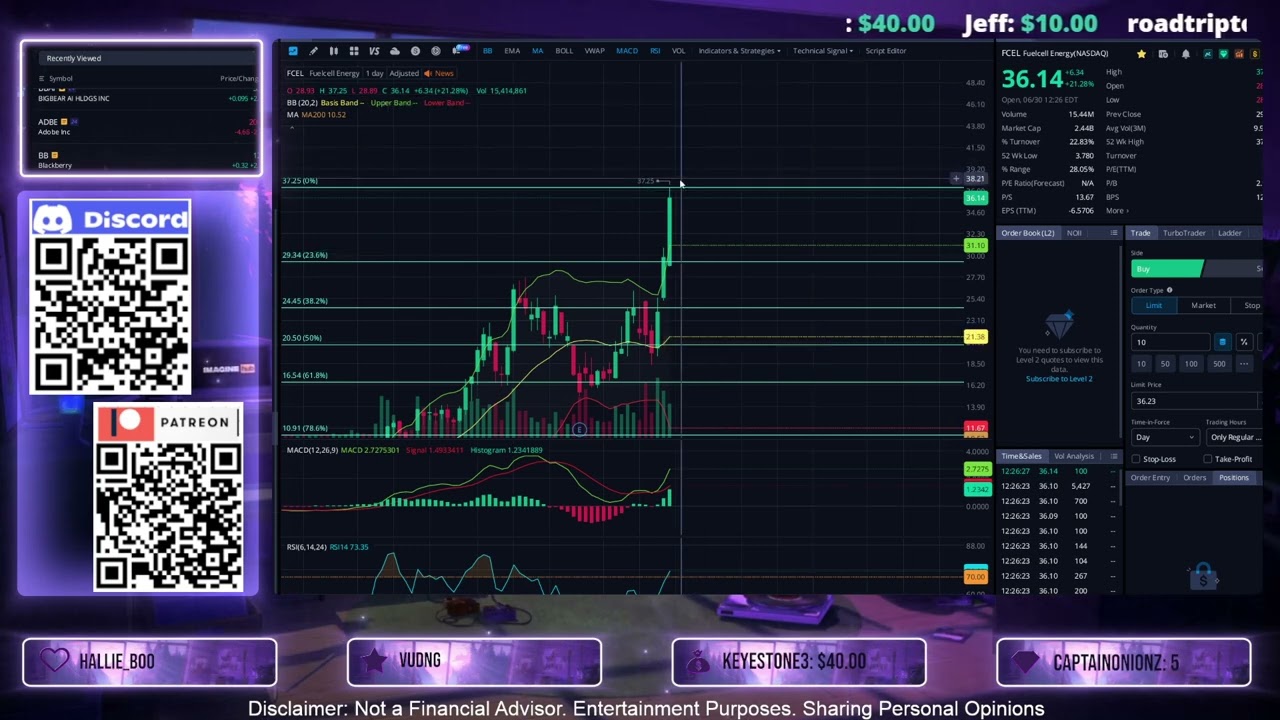This screenshot has height=720, width=1280.
Task: Select the Buy side button
Action: point(1167,268)
